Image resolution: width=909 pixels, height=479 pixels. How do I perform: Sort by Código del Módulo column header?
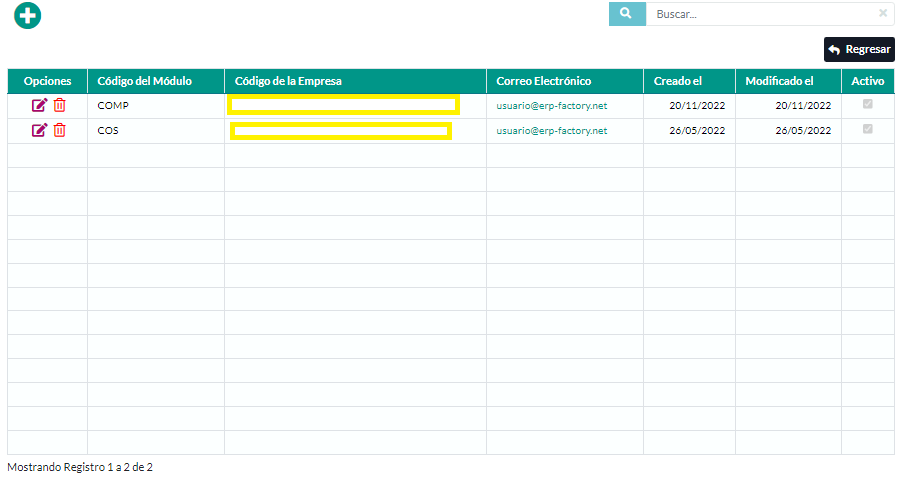144,81
